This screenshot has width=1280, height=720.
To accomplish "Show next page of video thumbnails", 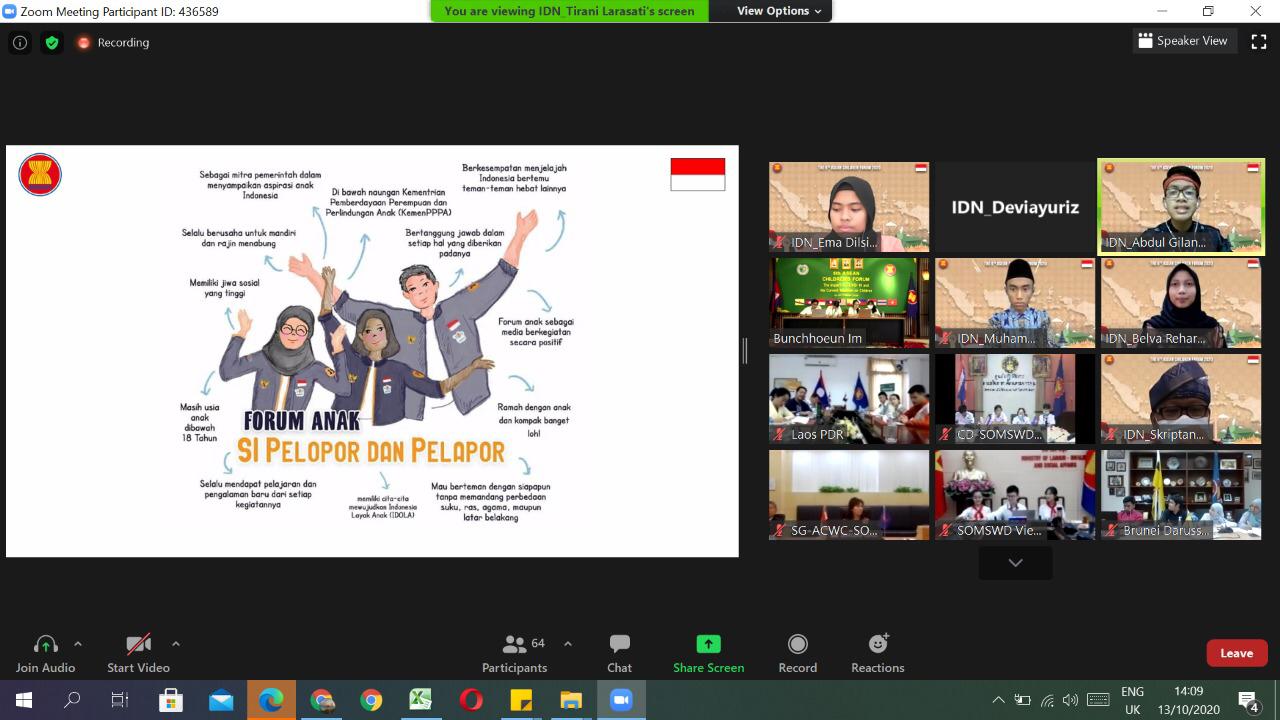I will [1015, 563].
